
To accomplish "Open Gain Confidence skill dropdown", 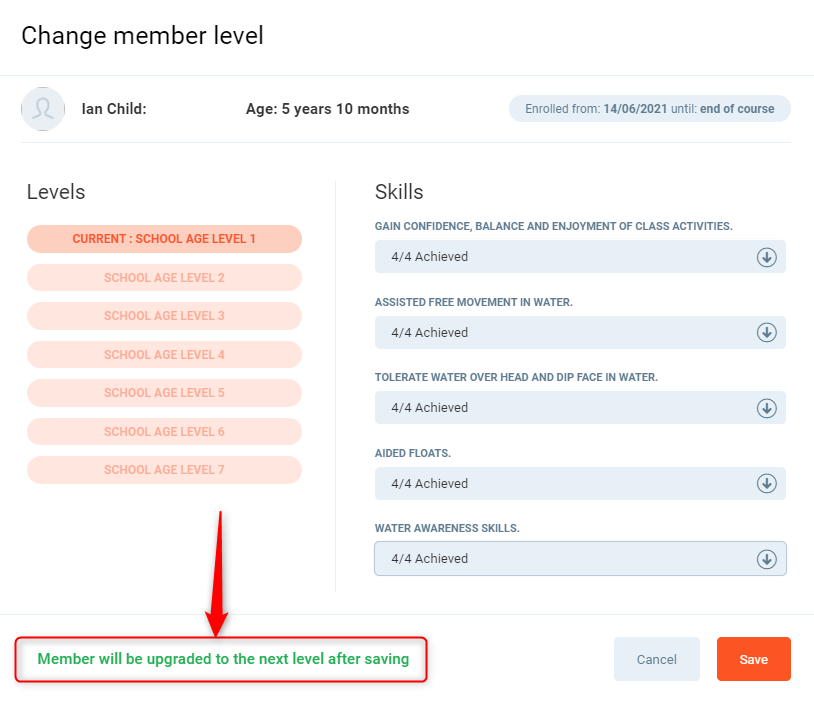I will click(x=565, y=257).
